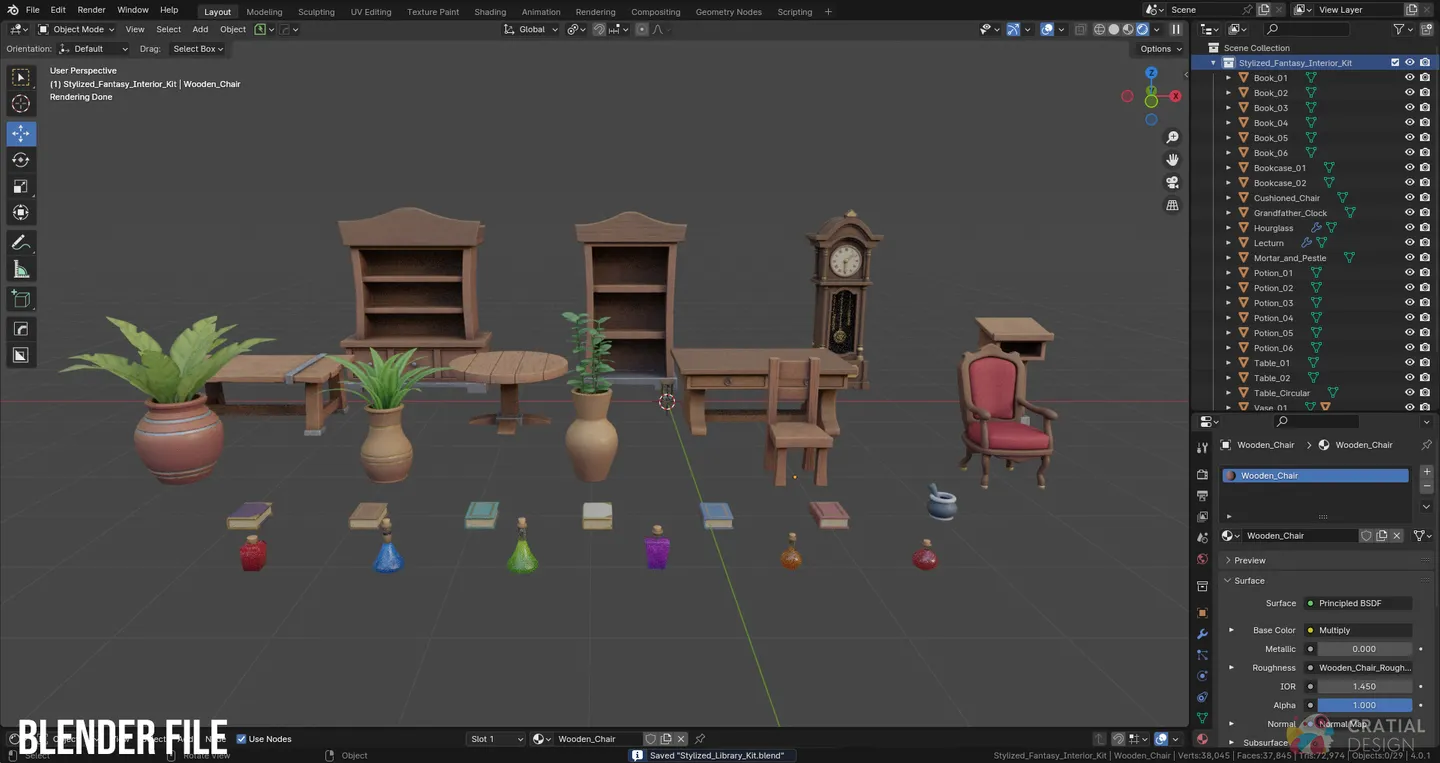The height and width of the screenshot is (763, 1440).
Task: Click the zoom view magnifier icon
Action: click(x=1173, y=137)
